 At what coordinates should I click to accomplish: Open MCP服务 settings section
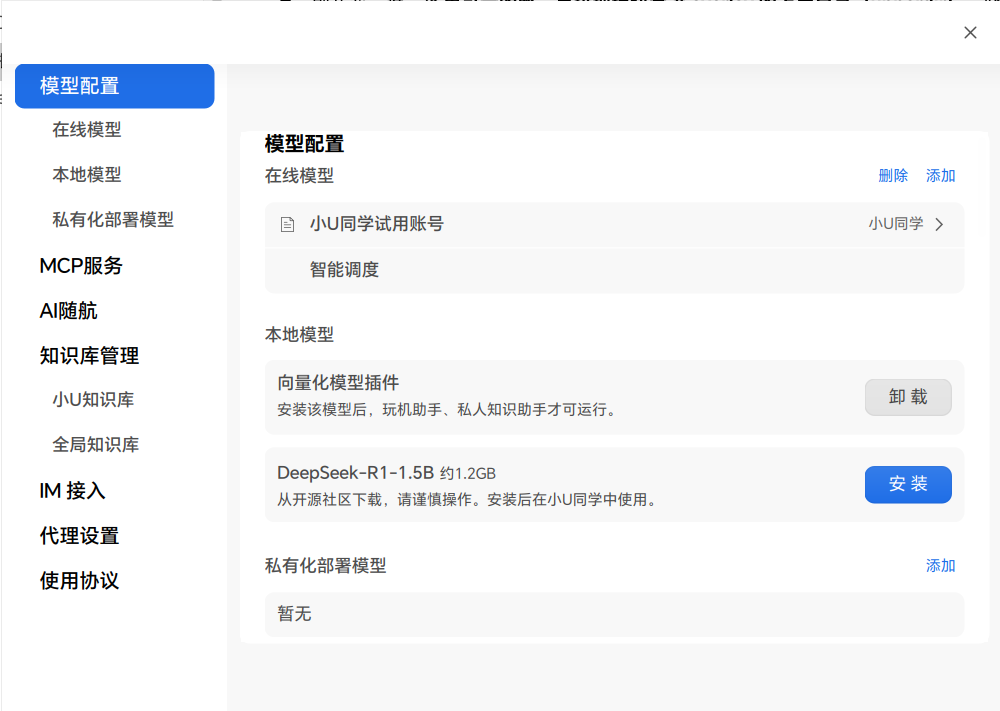coord(81,266)
